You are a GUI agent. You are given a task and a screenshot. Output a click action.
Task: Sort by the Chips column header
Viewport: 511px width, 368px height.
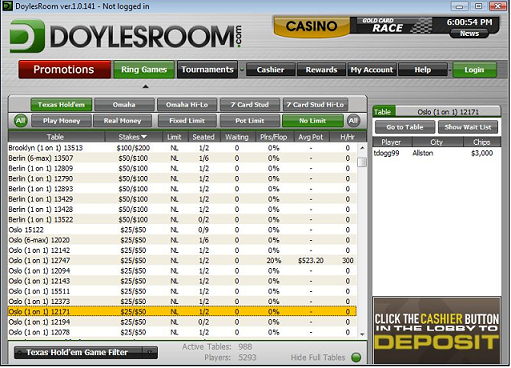(482, 142)
